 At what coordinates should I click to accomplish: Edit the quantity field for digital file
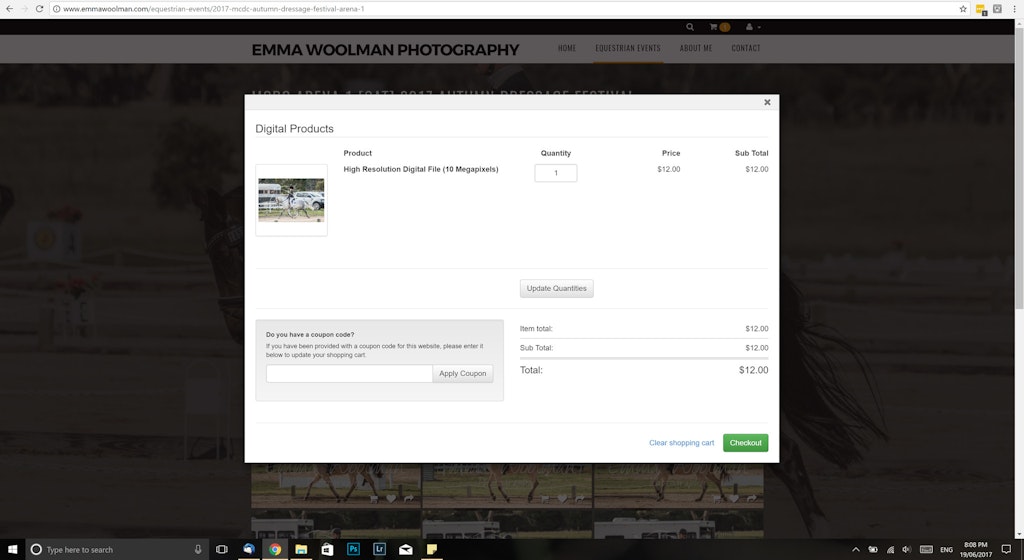[556, 173]
